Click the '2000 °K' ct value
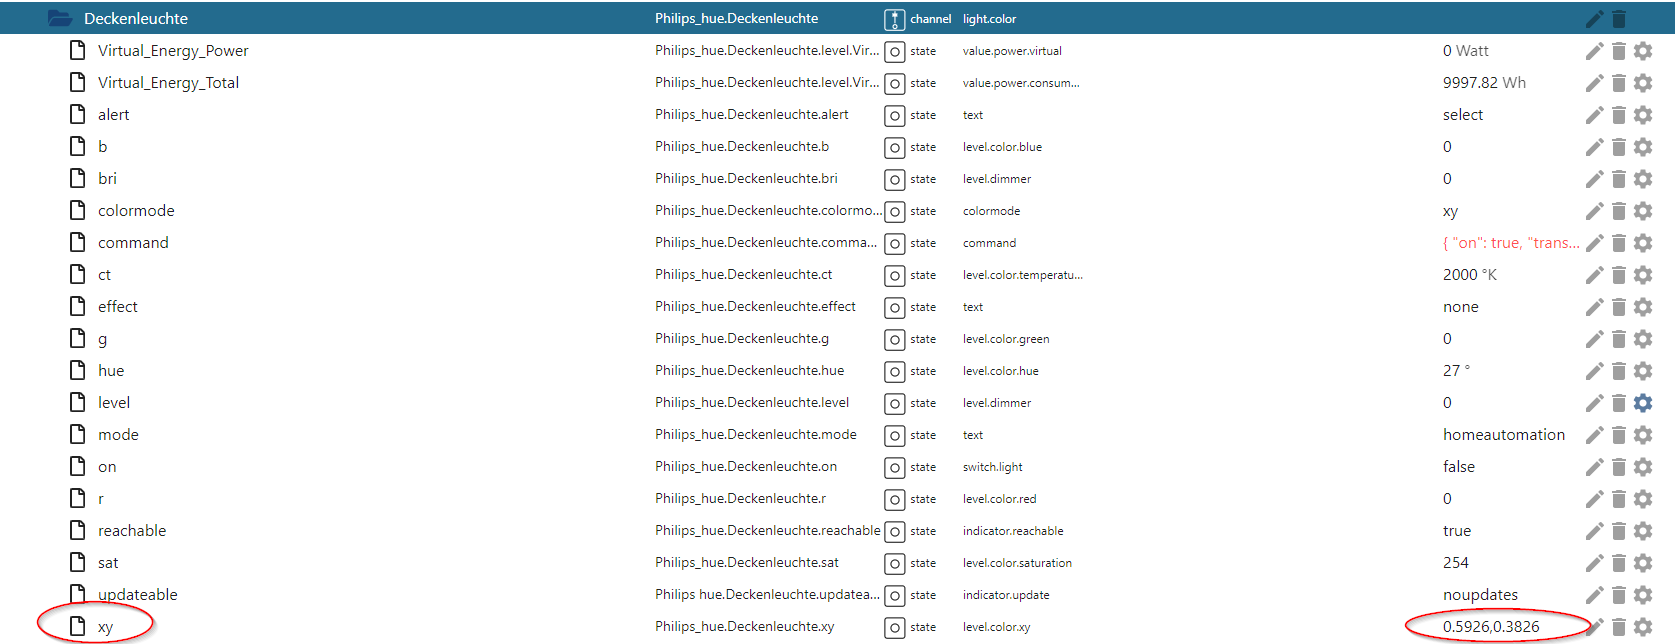This screenshot has height=644, width=1675. (x=1470, y=275)
